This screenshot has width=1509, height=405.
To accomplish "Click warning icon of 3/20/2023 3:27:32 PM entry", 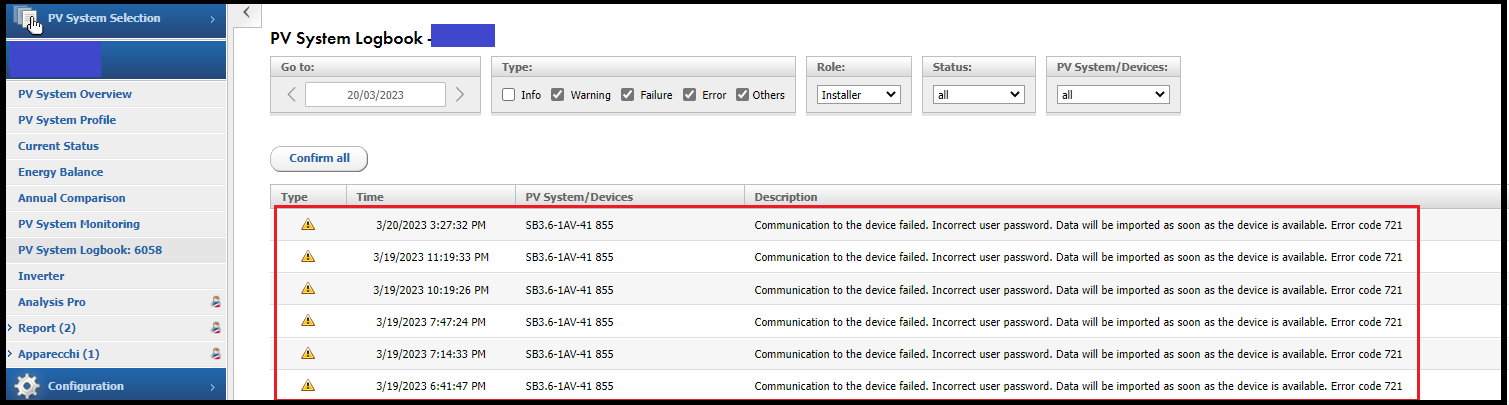I will pyautogui.click(x=308, y=225).
